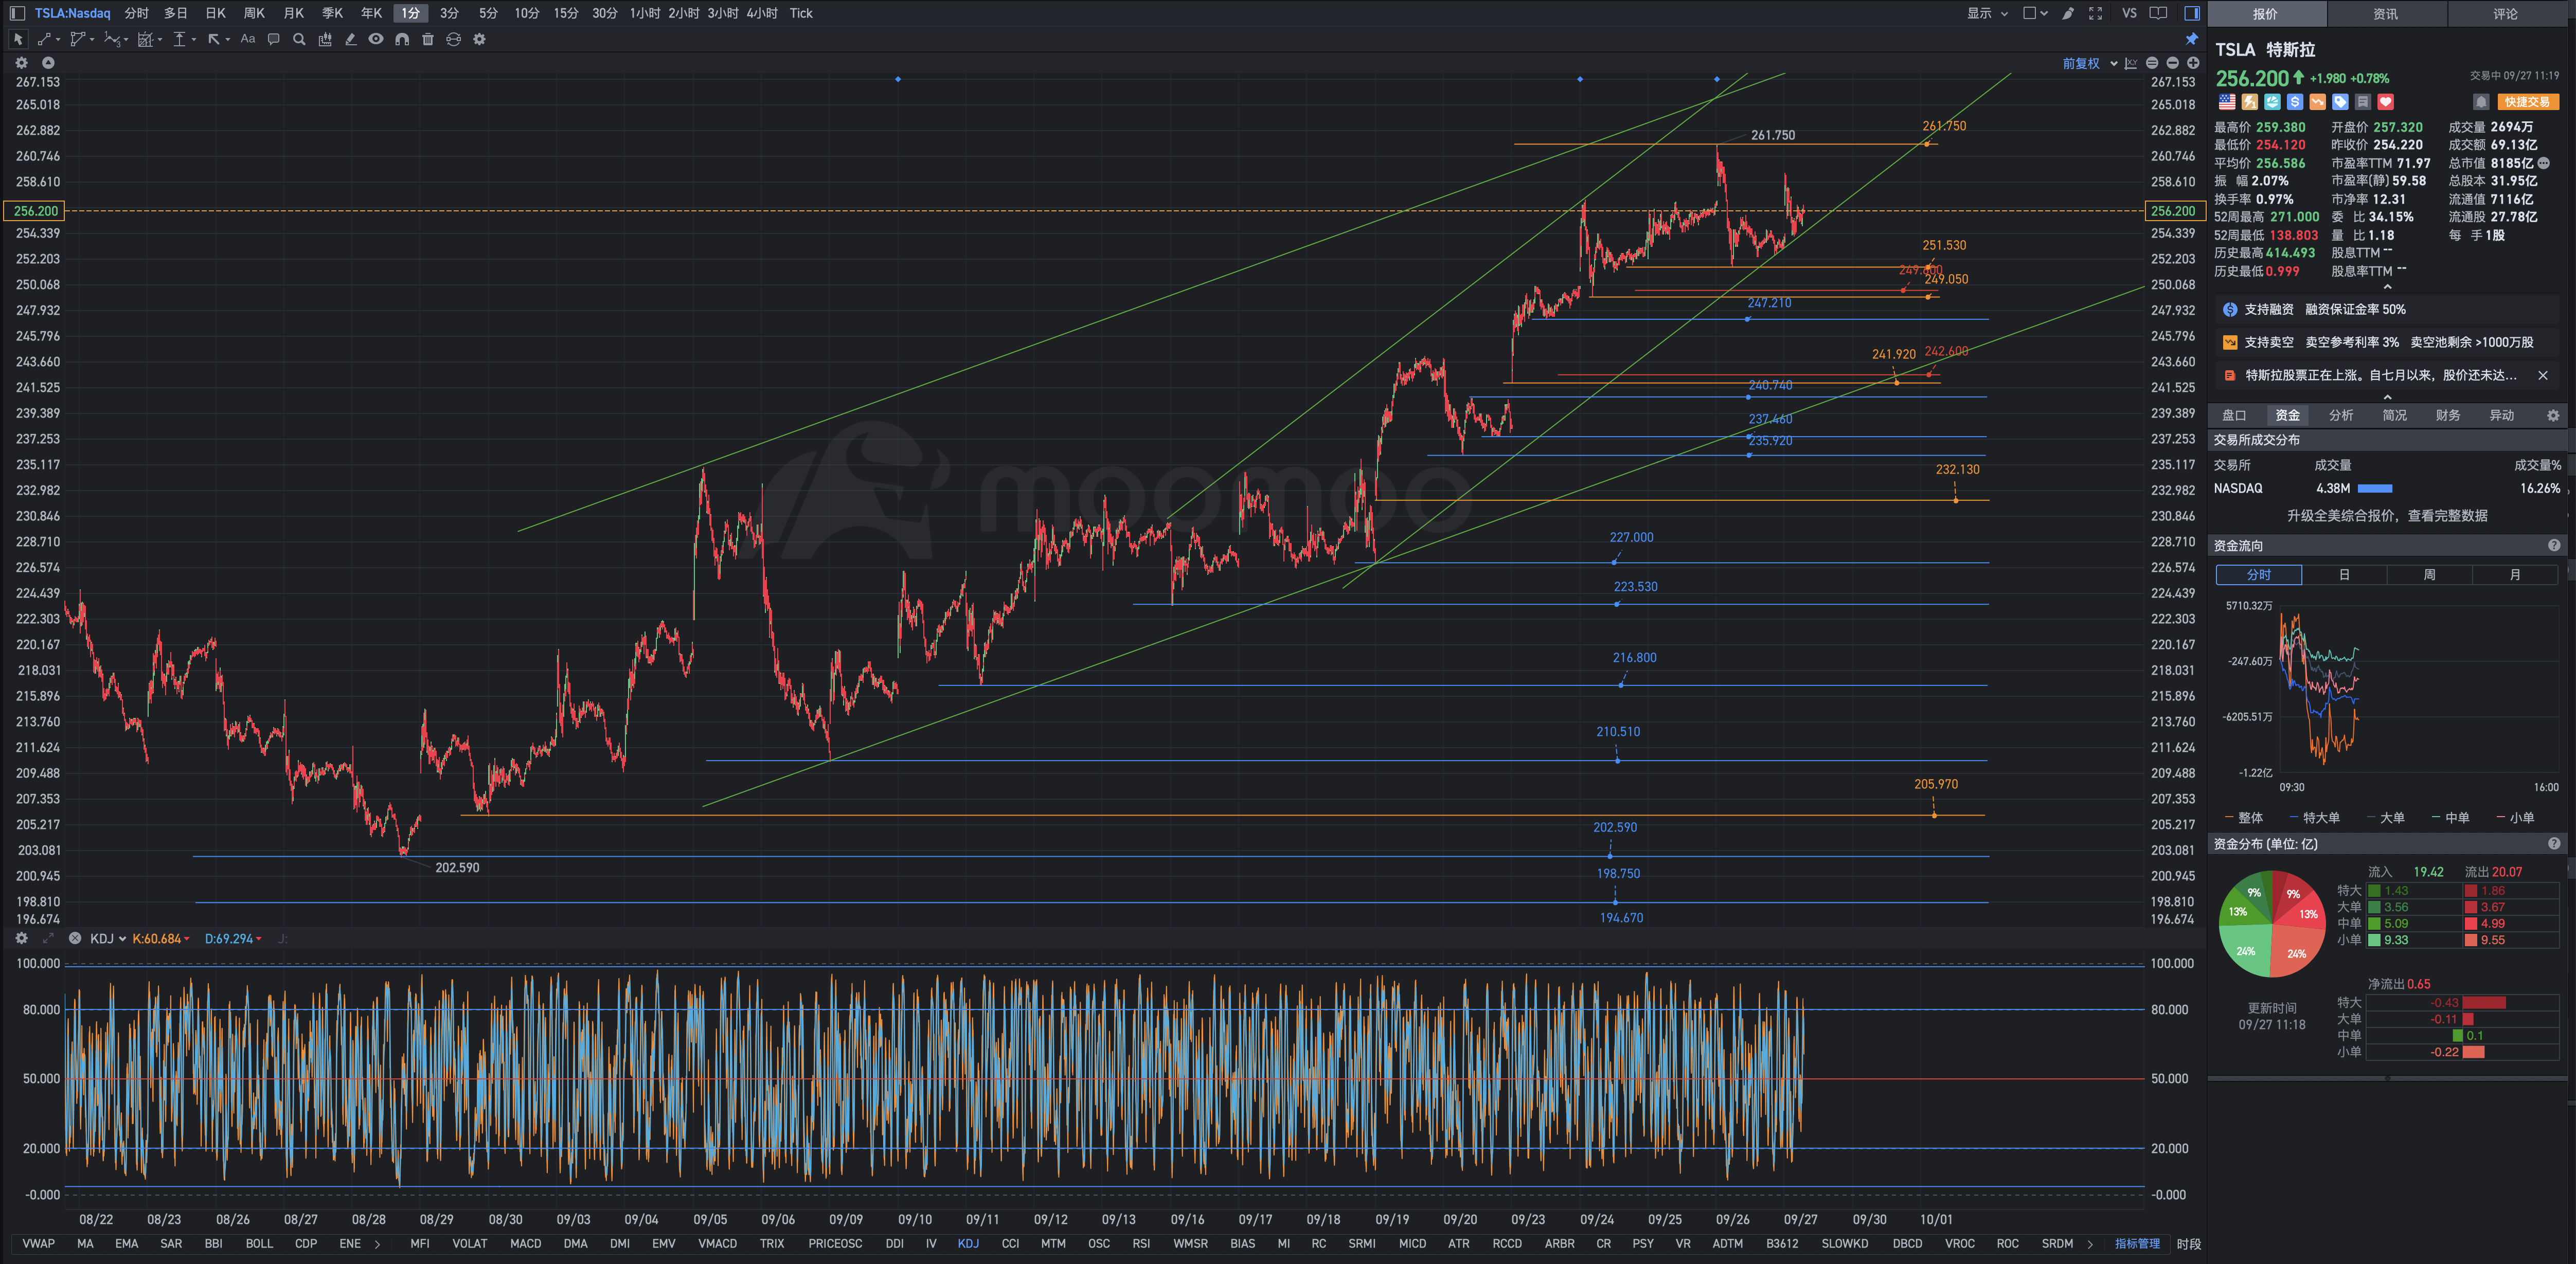Toggle the D line value visibility
Screen dimensions: 2576x1264
pos(233,938)
